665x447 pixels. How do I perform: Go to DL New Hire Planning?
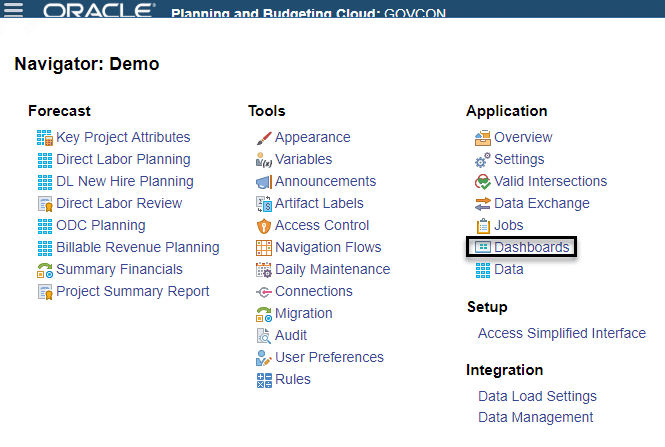click(x=125, y=182)
